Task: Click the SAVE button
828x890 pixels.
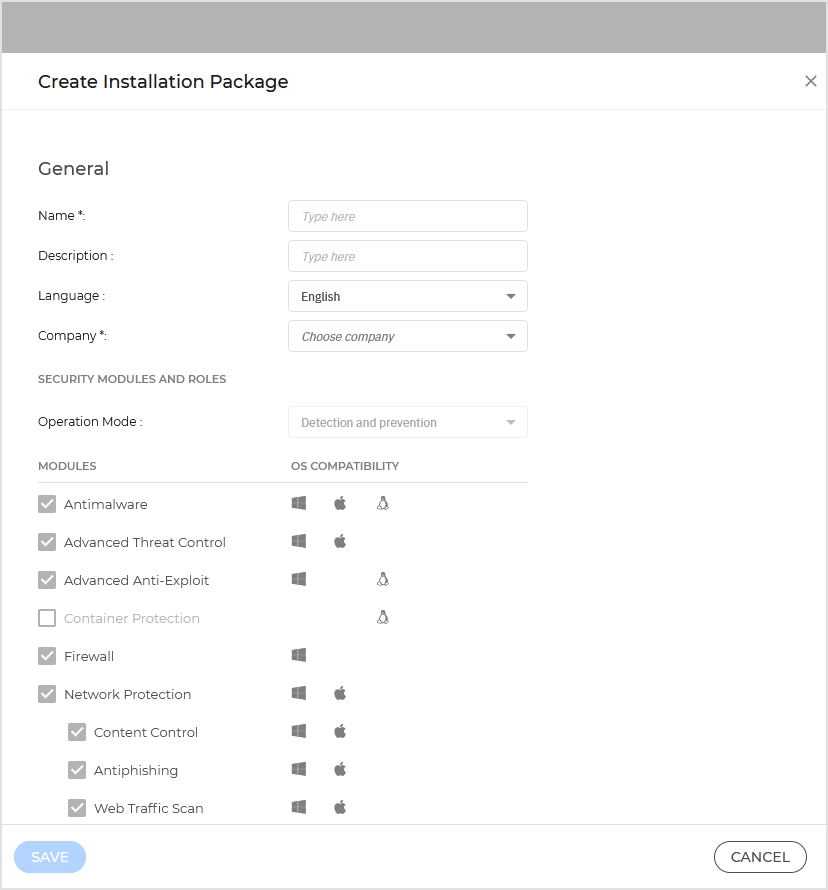Action: point(49,857)
